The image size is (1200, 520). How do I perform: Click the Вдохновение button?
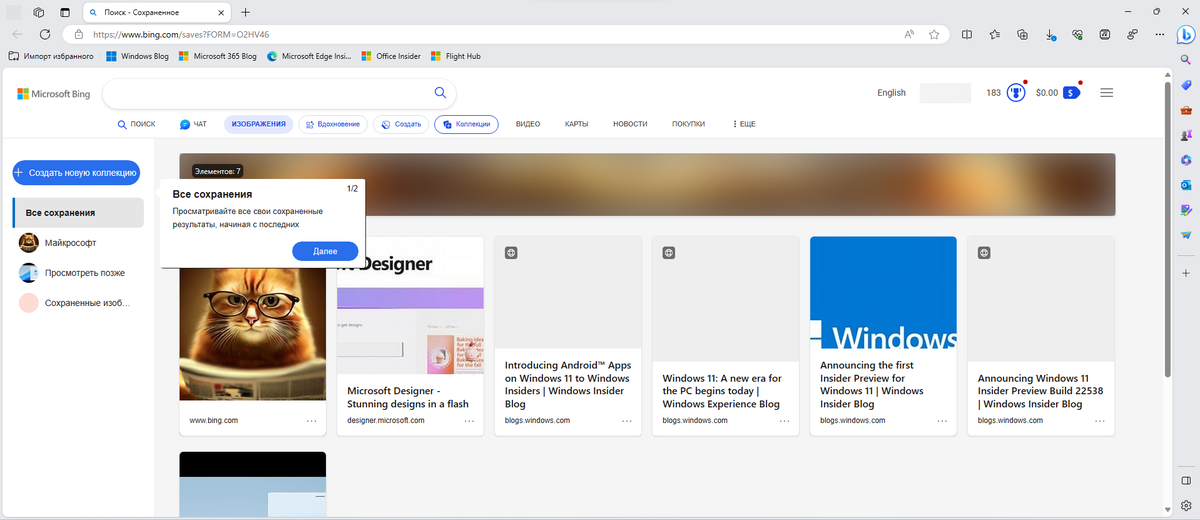point(332,124)
